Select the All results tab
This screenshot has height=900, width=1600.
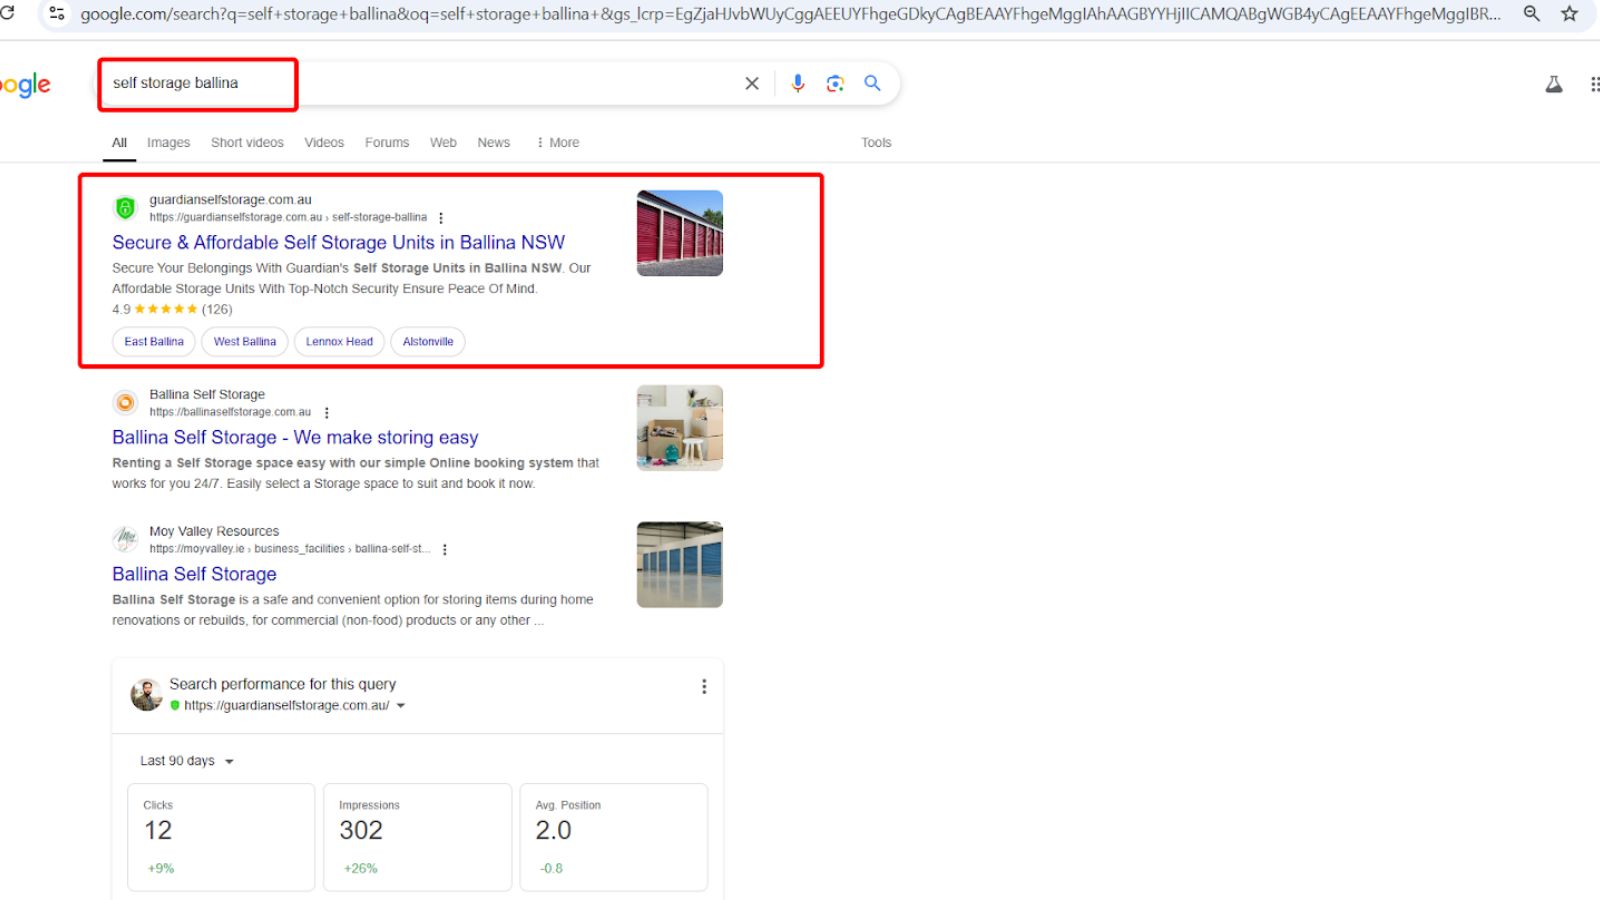[x=119, y=142]
